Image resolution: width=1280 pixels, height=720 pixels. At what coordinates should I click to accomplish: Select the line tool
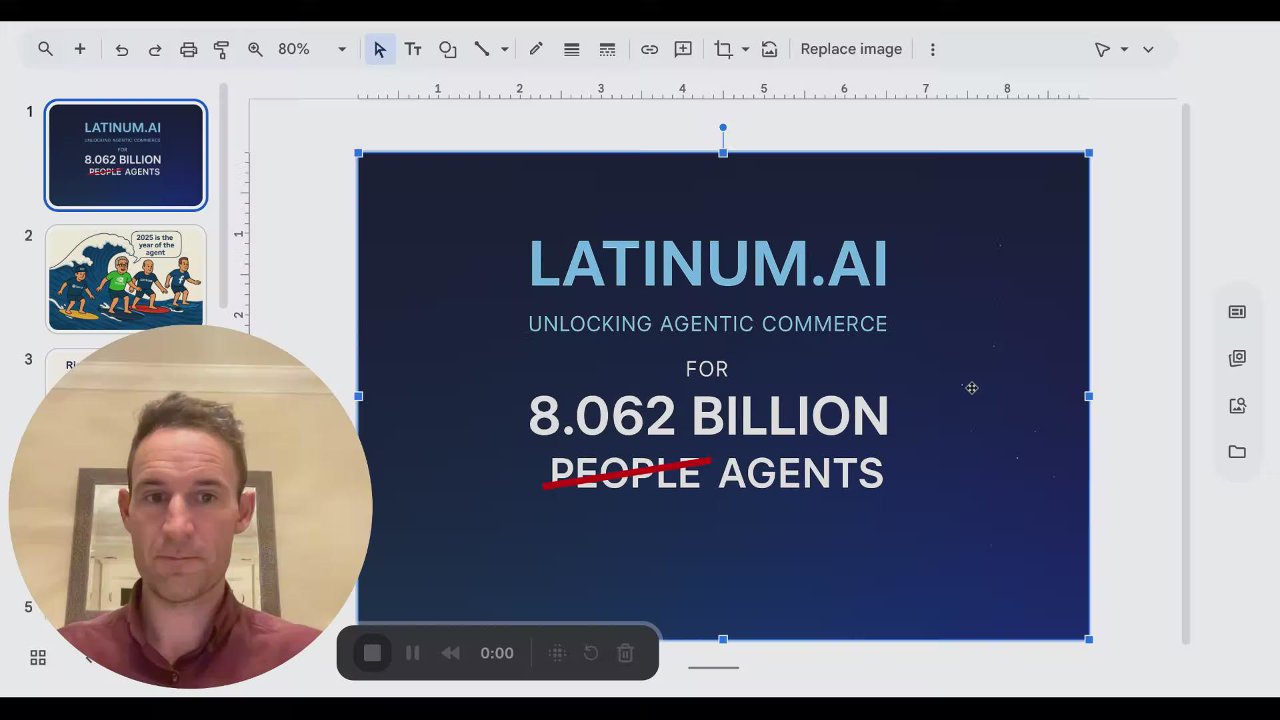click(482, 49)
